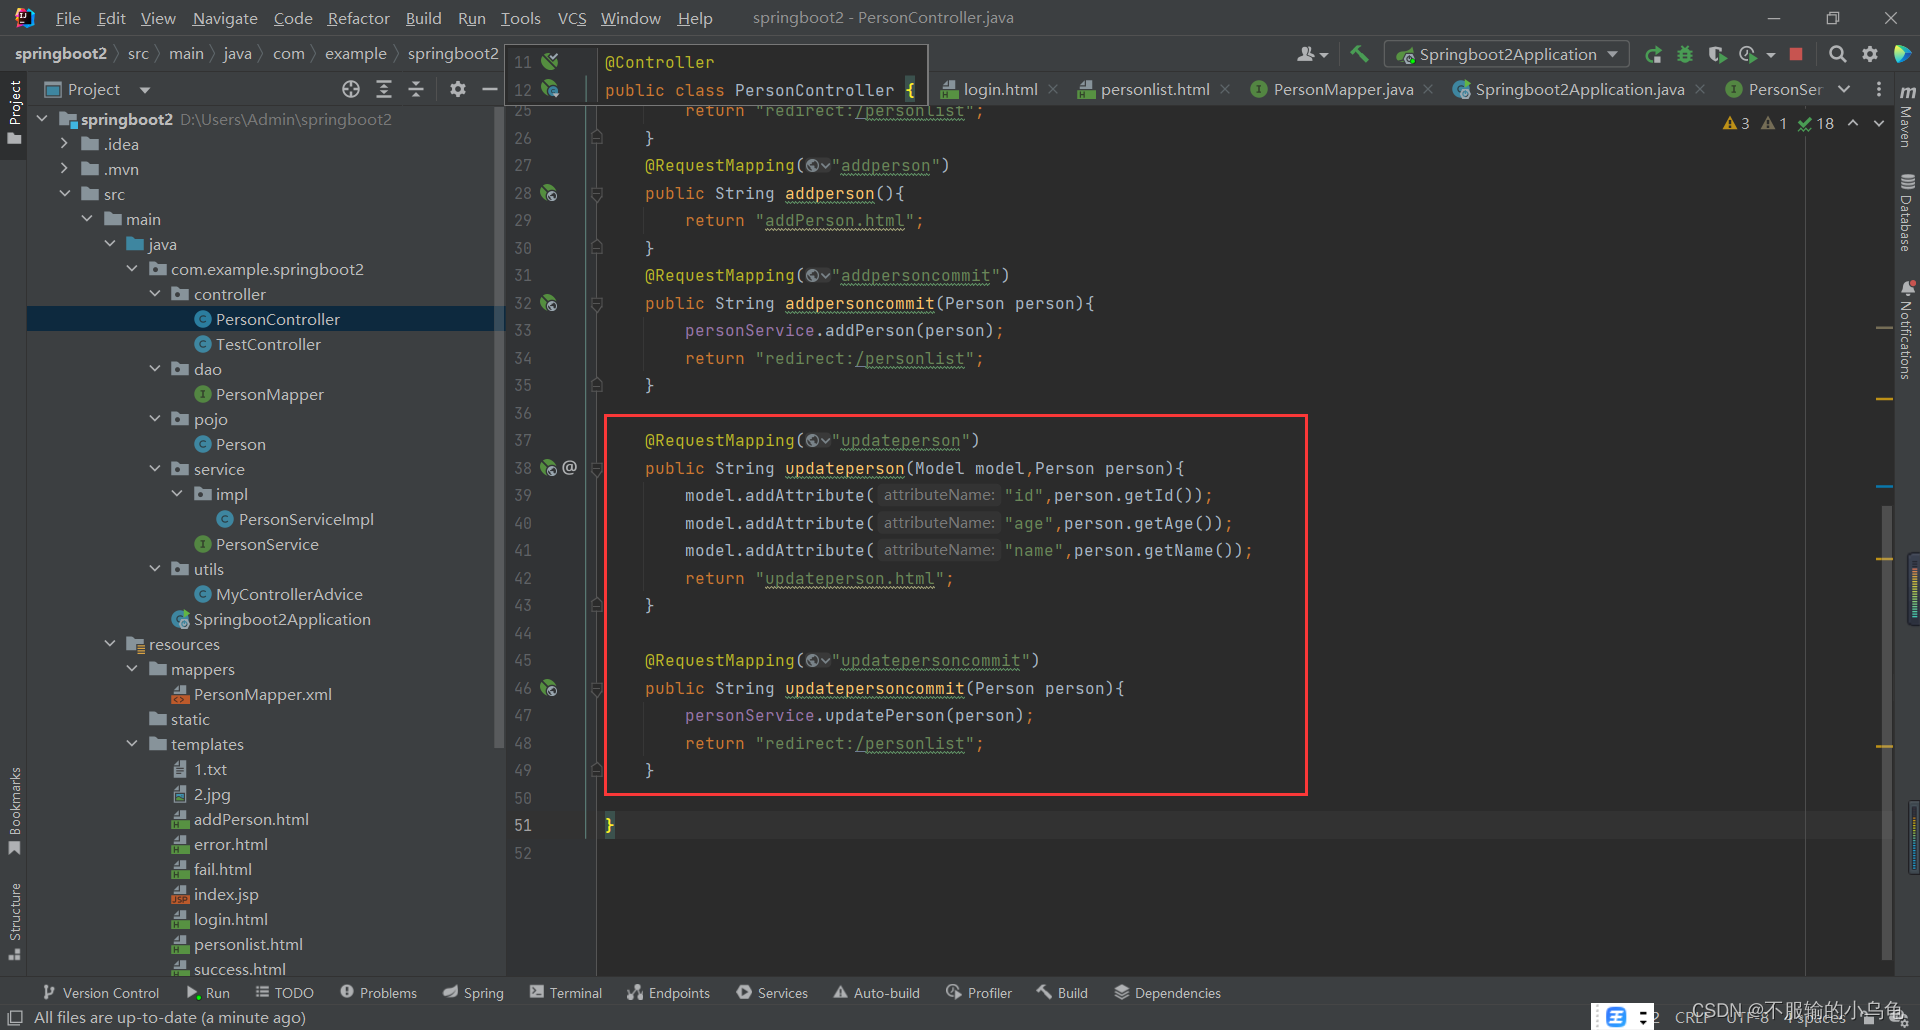
Task: Open the Endpoints tool window
Action: (x=669, y=993)
